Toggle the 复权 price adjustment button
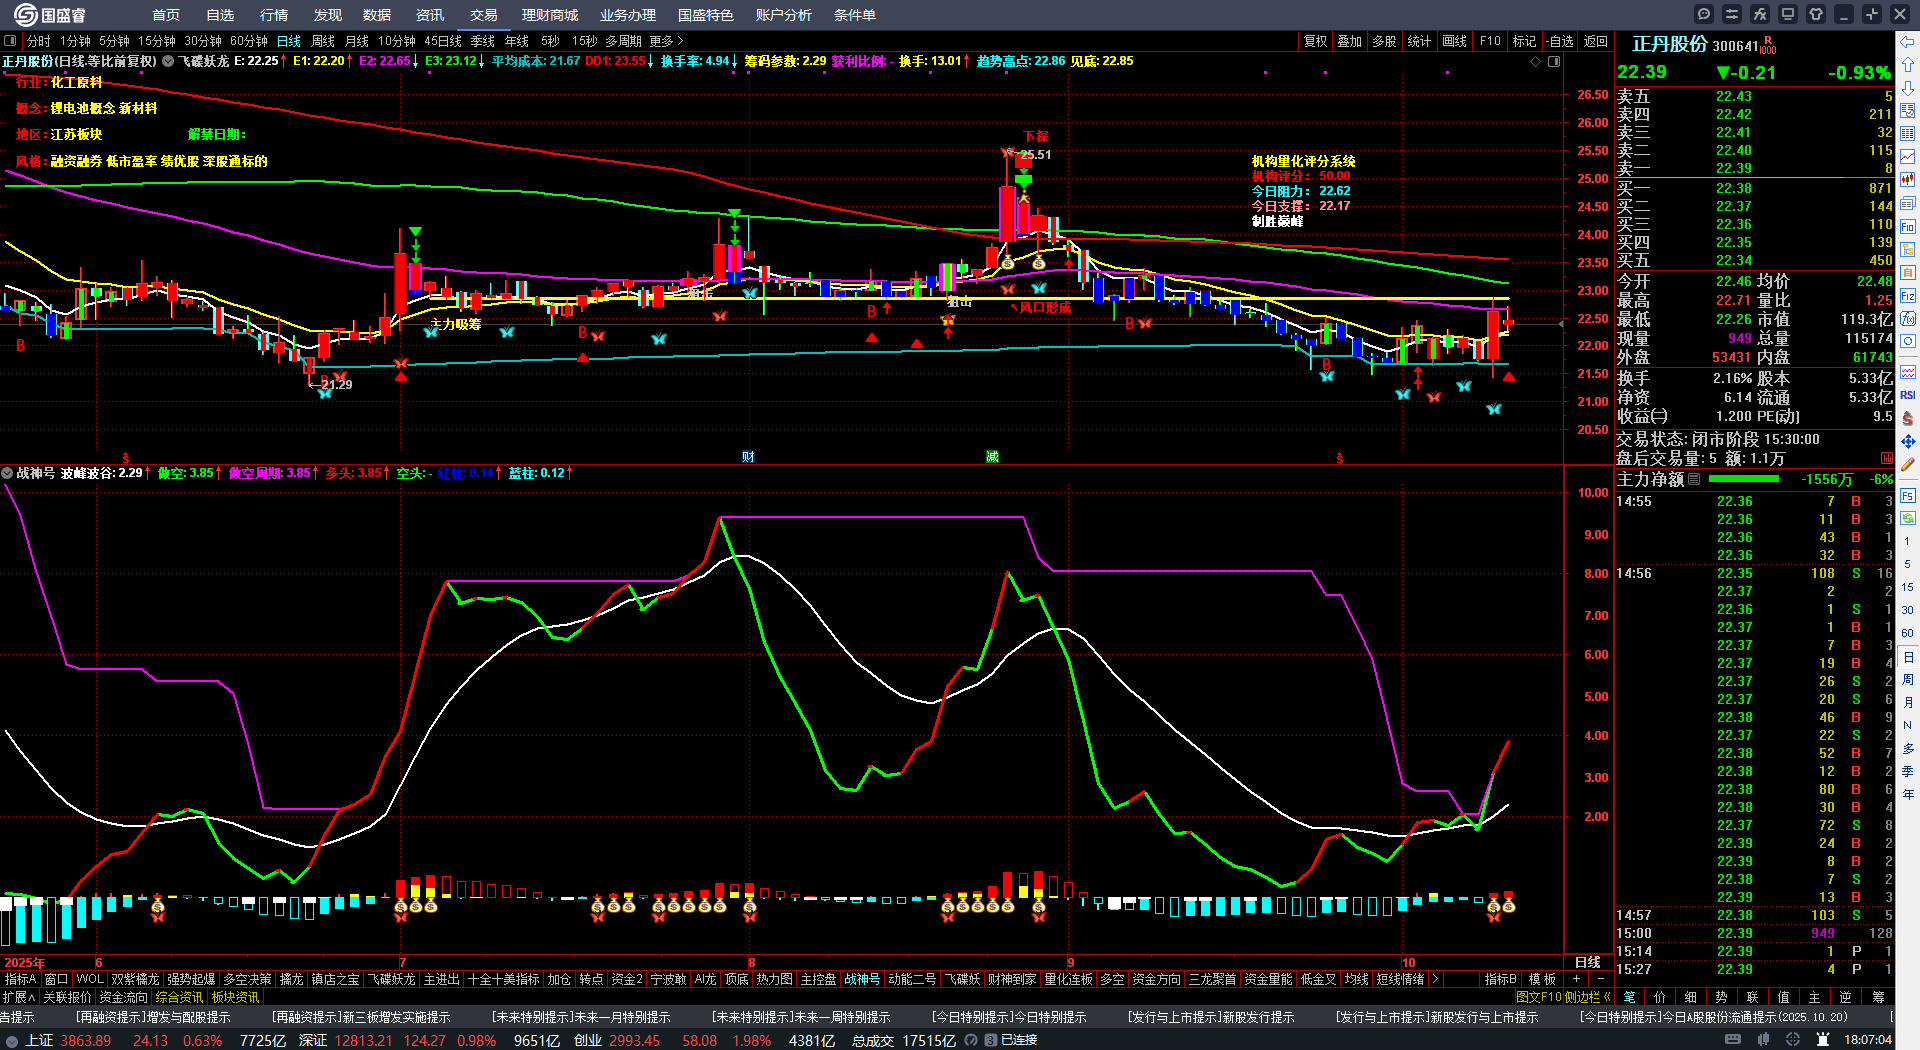Viewport: 1920px width, 1050px height. 1315,41
